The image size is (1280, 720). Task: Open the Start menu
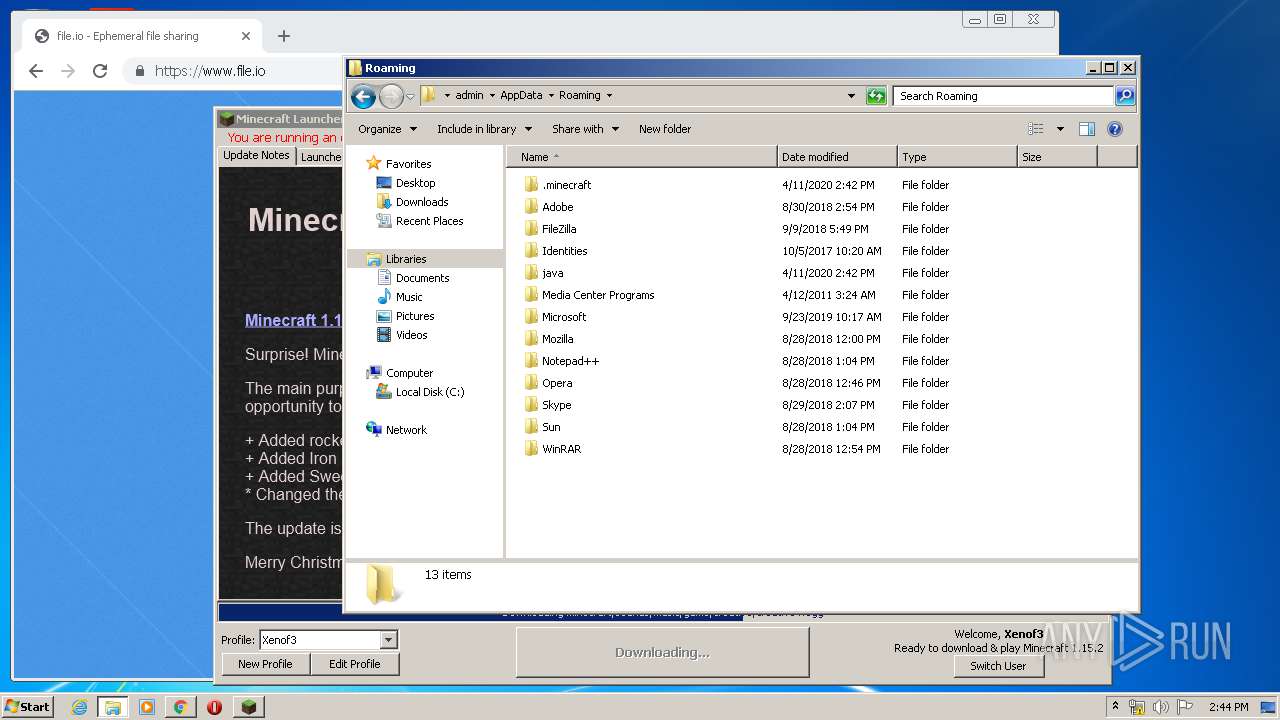pos(27,707)
